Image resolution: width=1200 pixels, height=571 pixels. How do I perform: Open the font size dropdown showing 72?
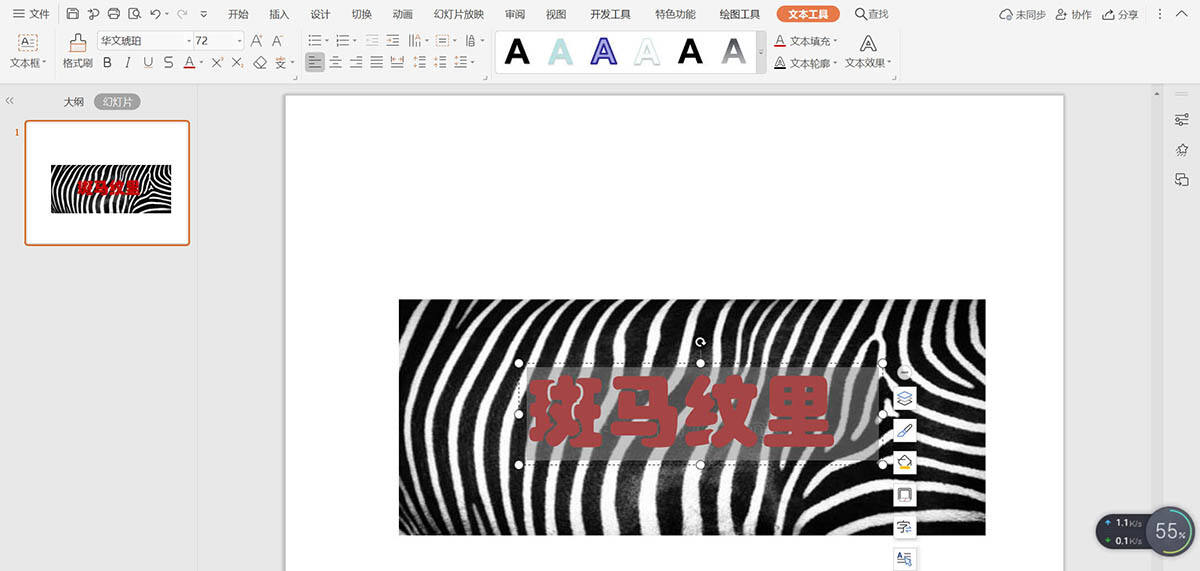tap(239, 41)
